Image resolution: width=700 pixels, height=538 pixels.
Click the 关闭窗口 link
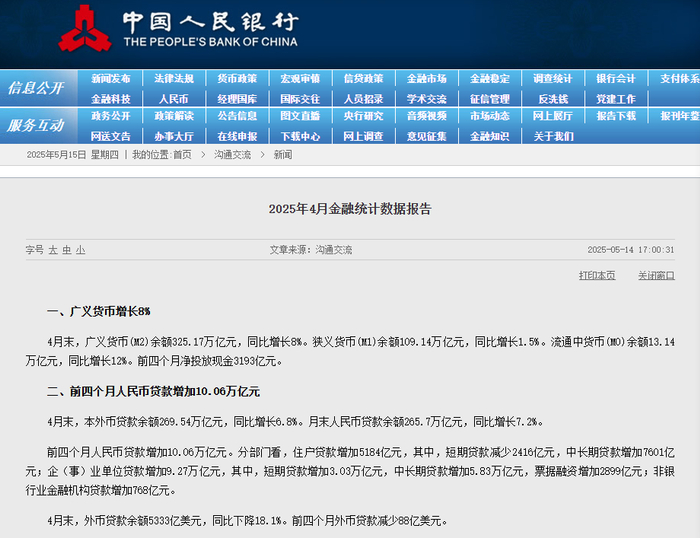click(x=656, y=275)
